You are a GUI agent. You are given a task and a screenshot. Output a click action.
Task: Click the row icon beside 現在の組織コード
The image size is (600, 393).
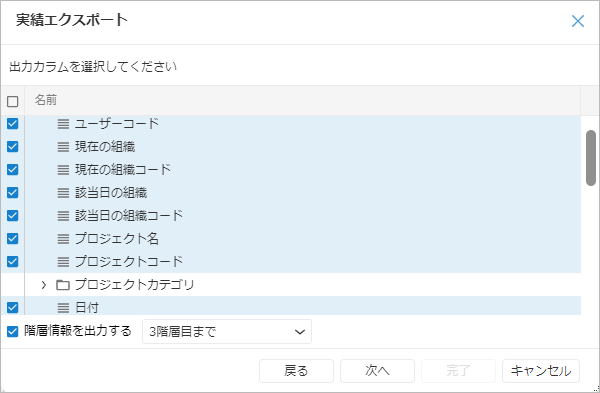click(x=63, y=170)
